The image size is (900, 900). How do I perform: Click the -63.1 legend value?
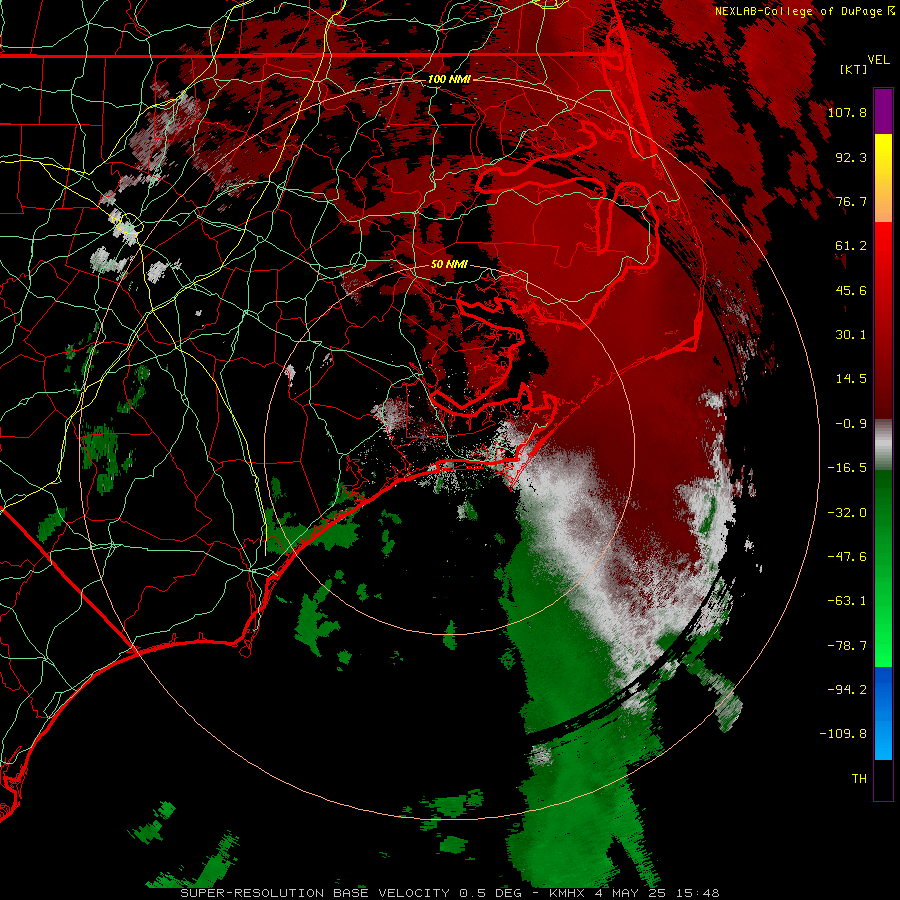tap(847, 601)
